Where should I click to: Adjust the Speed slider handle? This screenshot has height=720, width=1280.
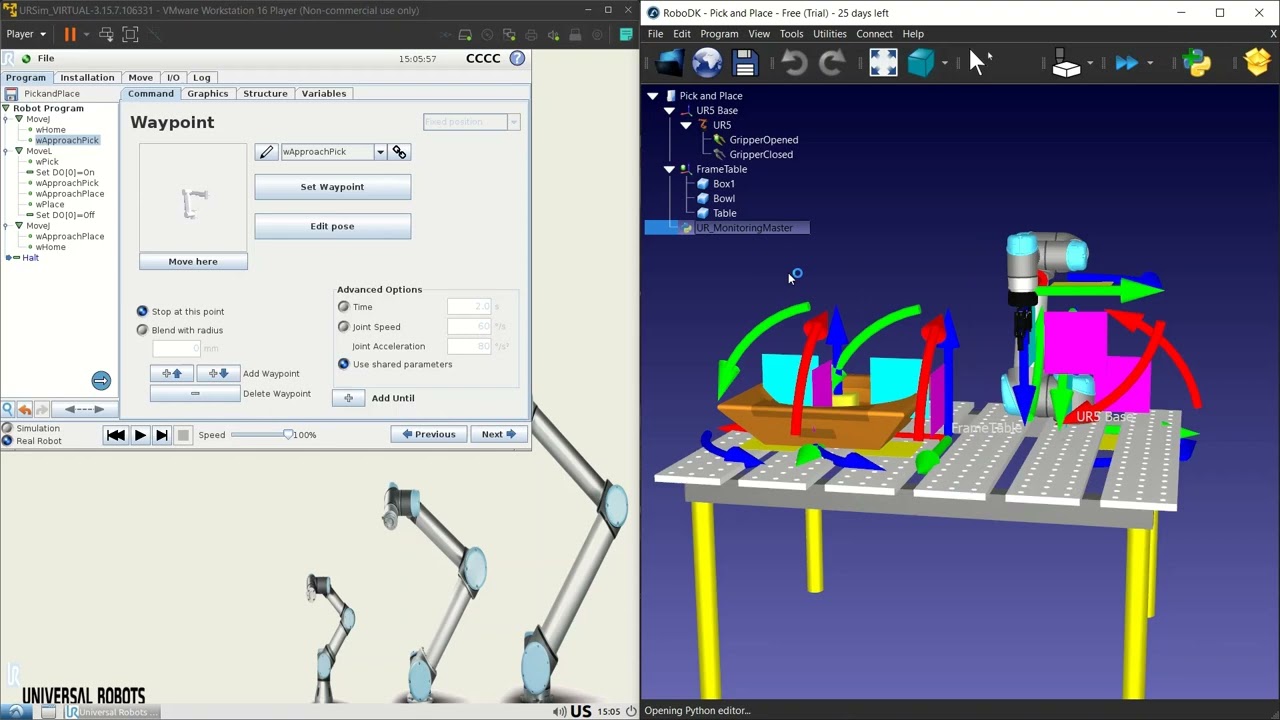[288, 434]
